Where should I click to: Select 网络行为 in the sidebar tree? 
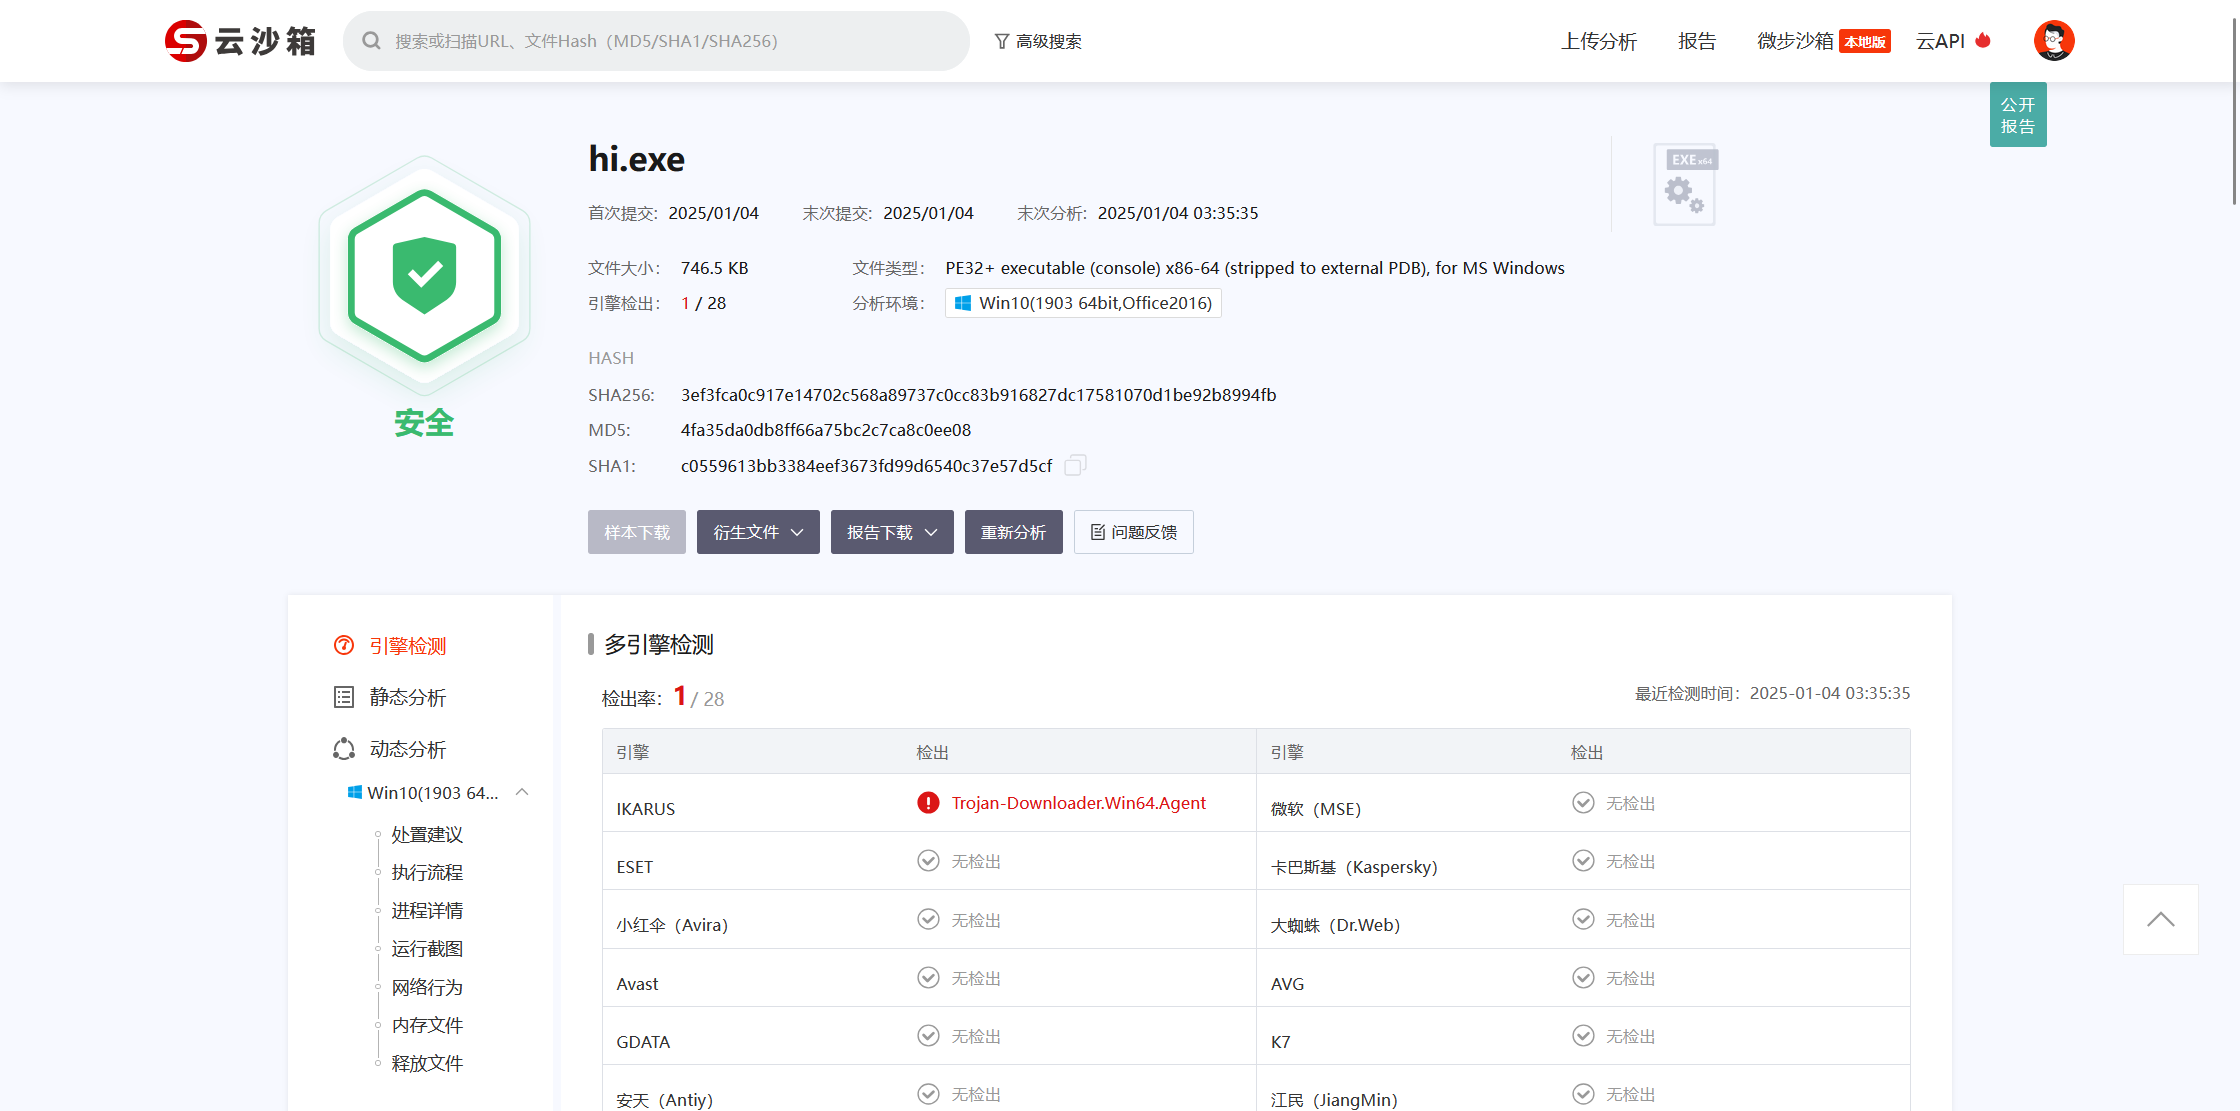pyautogui.click(x=427, y=987)
